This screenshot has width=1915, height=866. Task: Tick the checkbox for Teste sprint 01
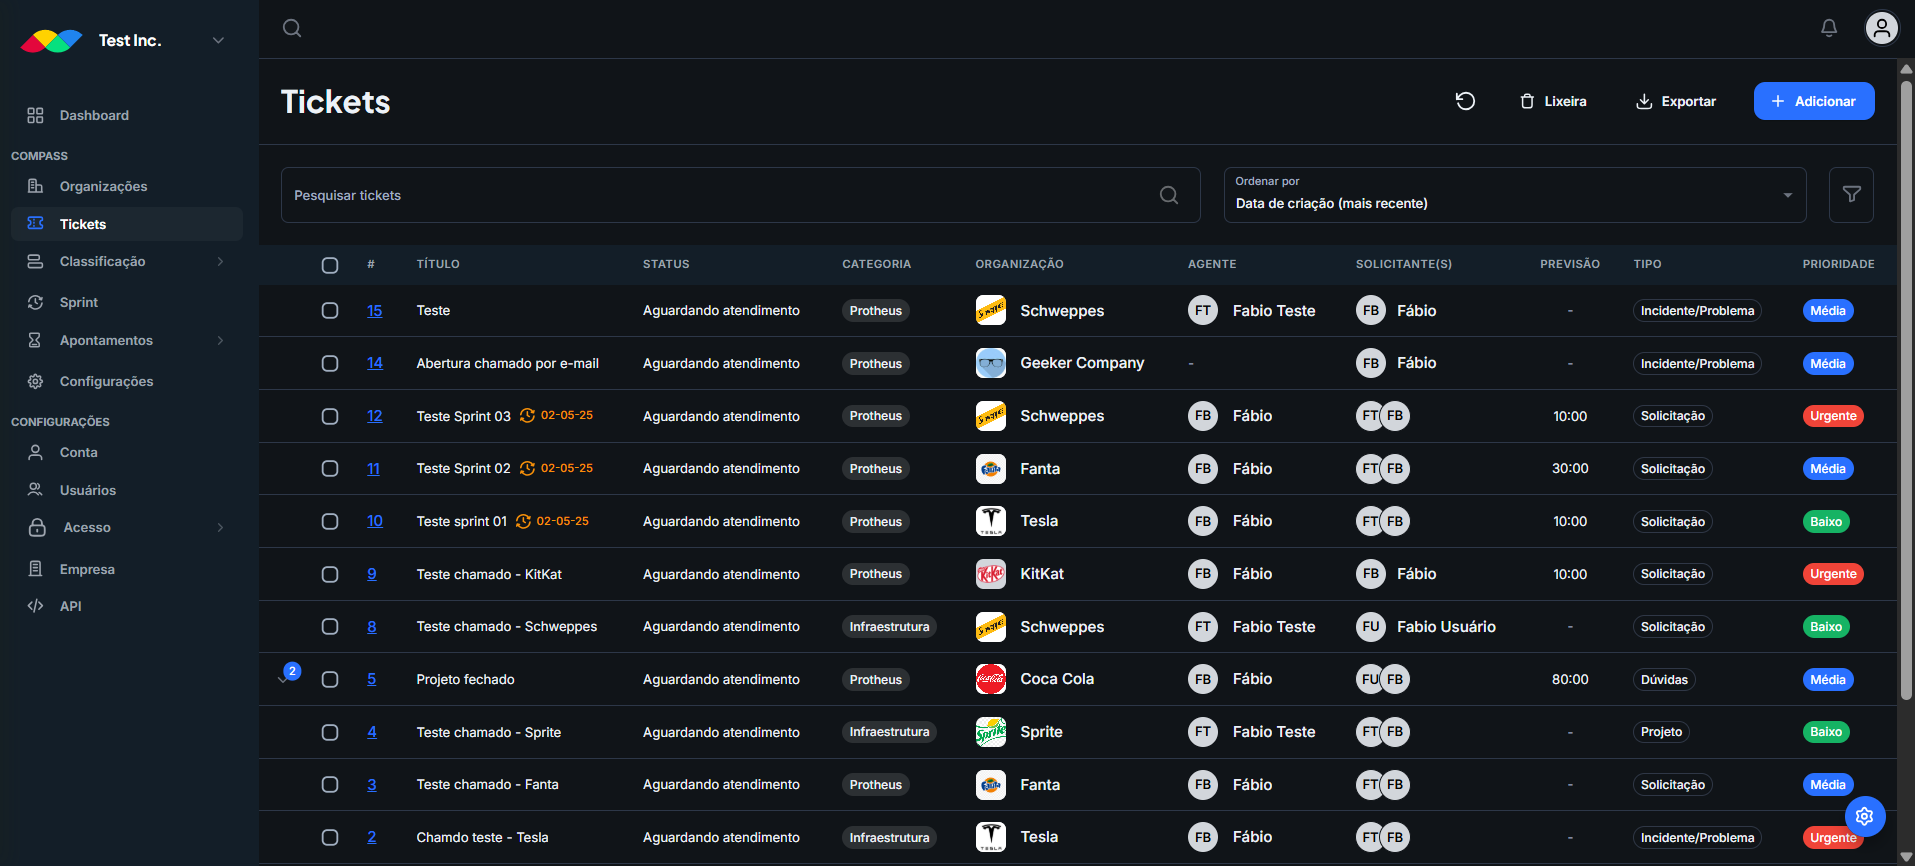click(x=330, y=521)
